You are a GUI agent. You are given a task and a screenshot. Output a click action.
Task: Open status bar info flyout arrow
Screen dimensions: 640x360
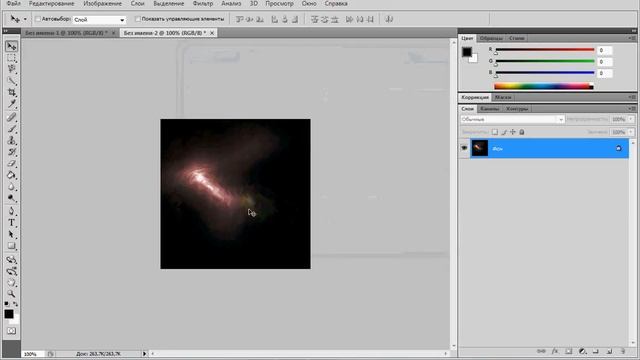click(144, 354)
